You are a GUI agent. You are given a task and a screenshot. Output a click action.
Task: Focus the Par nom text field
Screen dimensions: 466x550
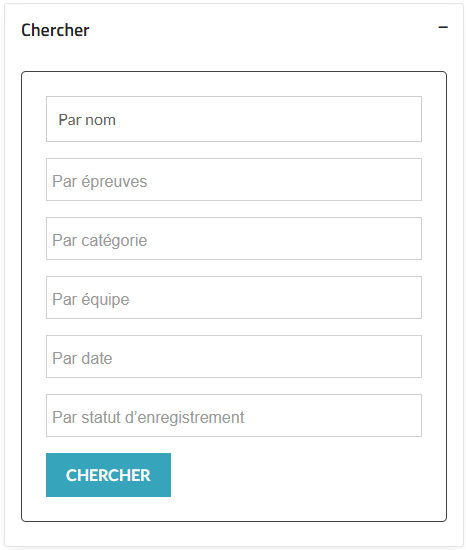tap(234, 119)
